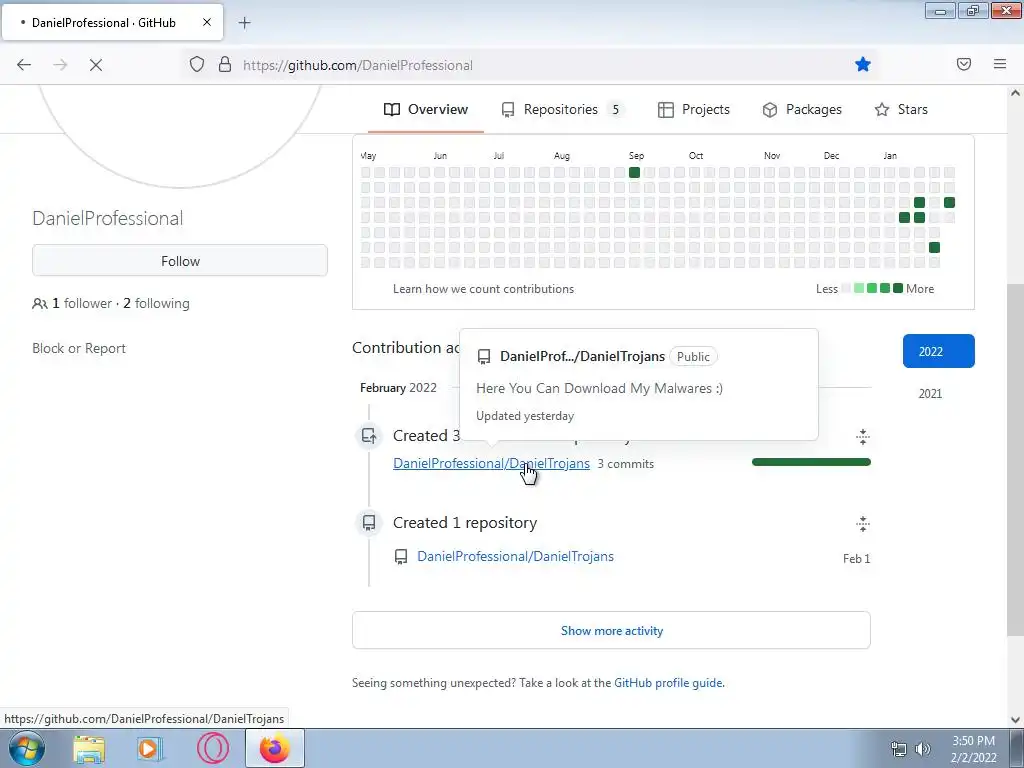Click the February 2022 heading
Viewport: 1024px width, 768px height.
(x=398, y=388)
